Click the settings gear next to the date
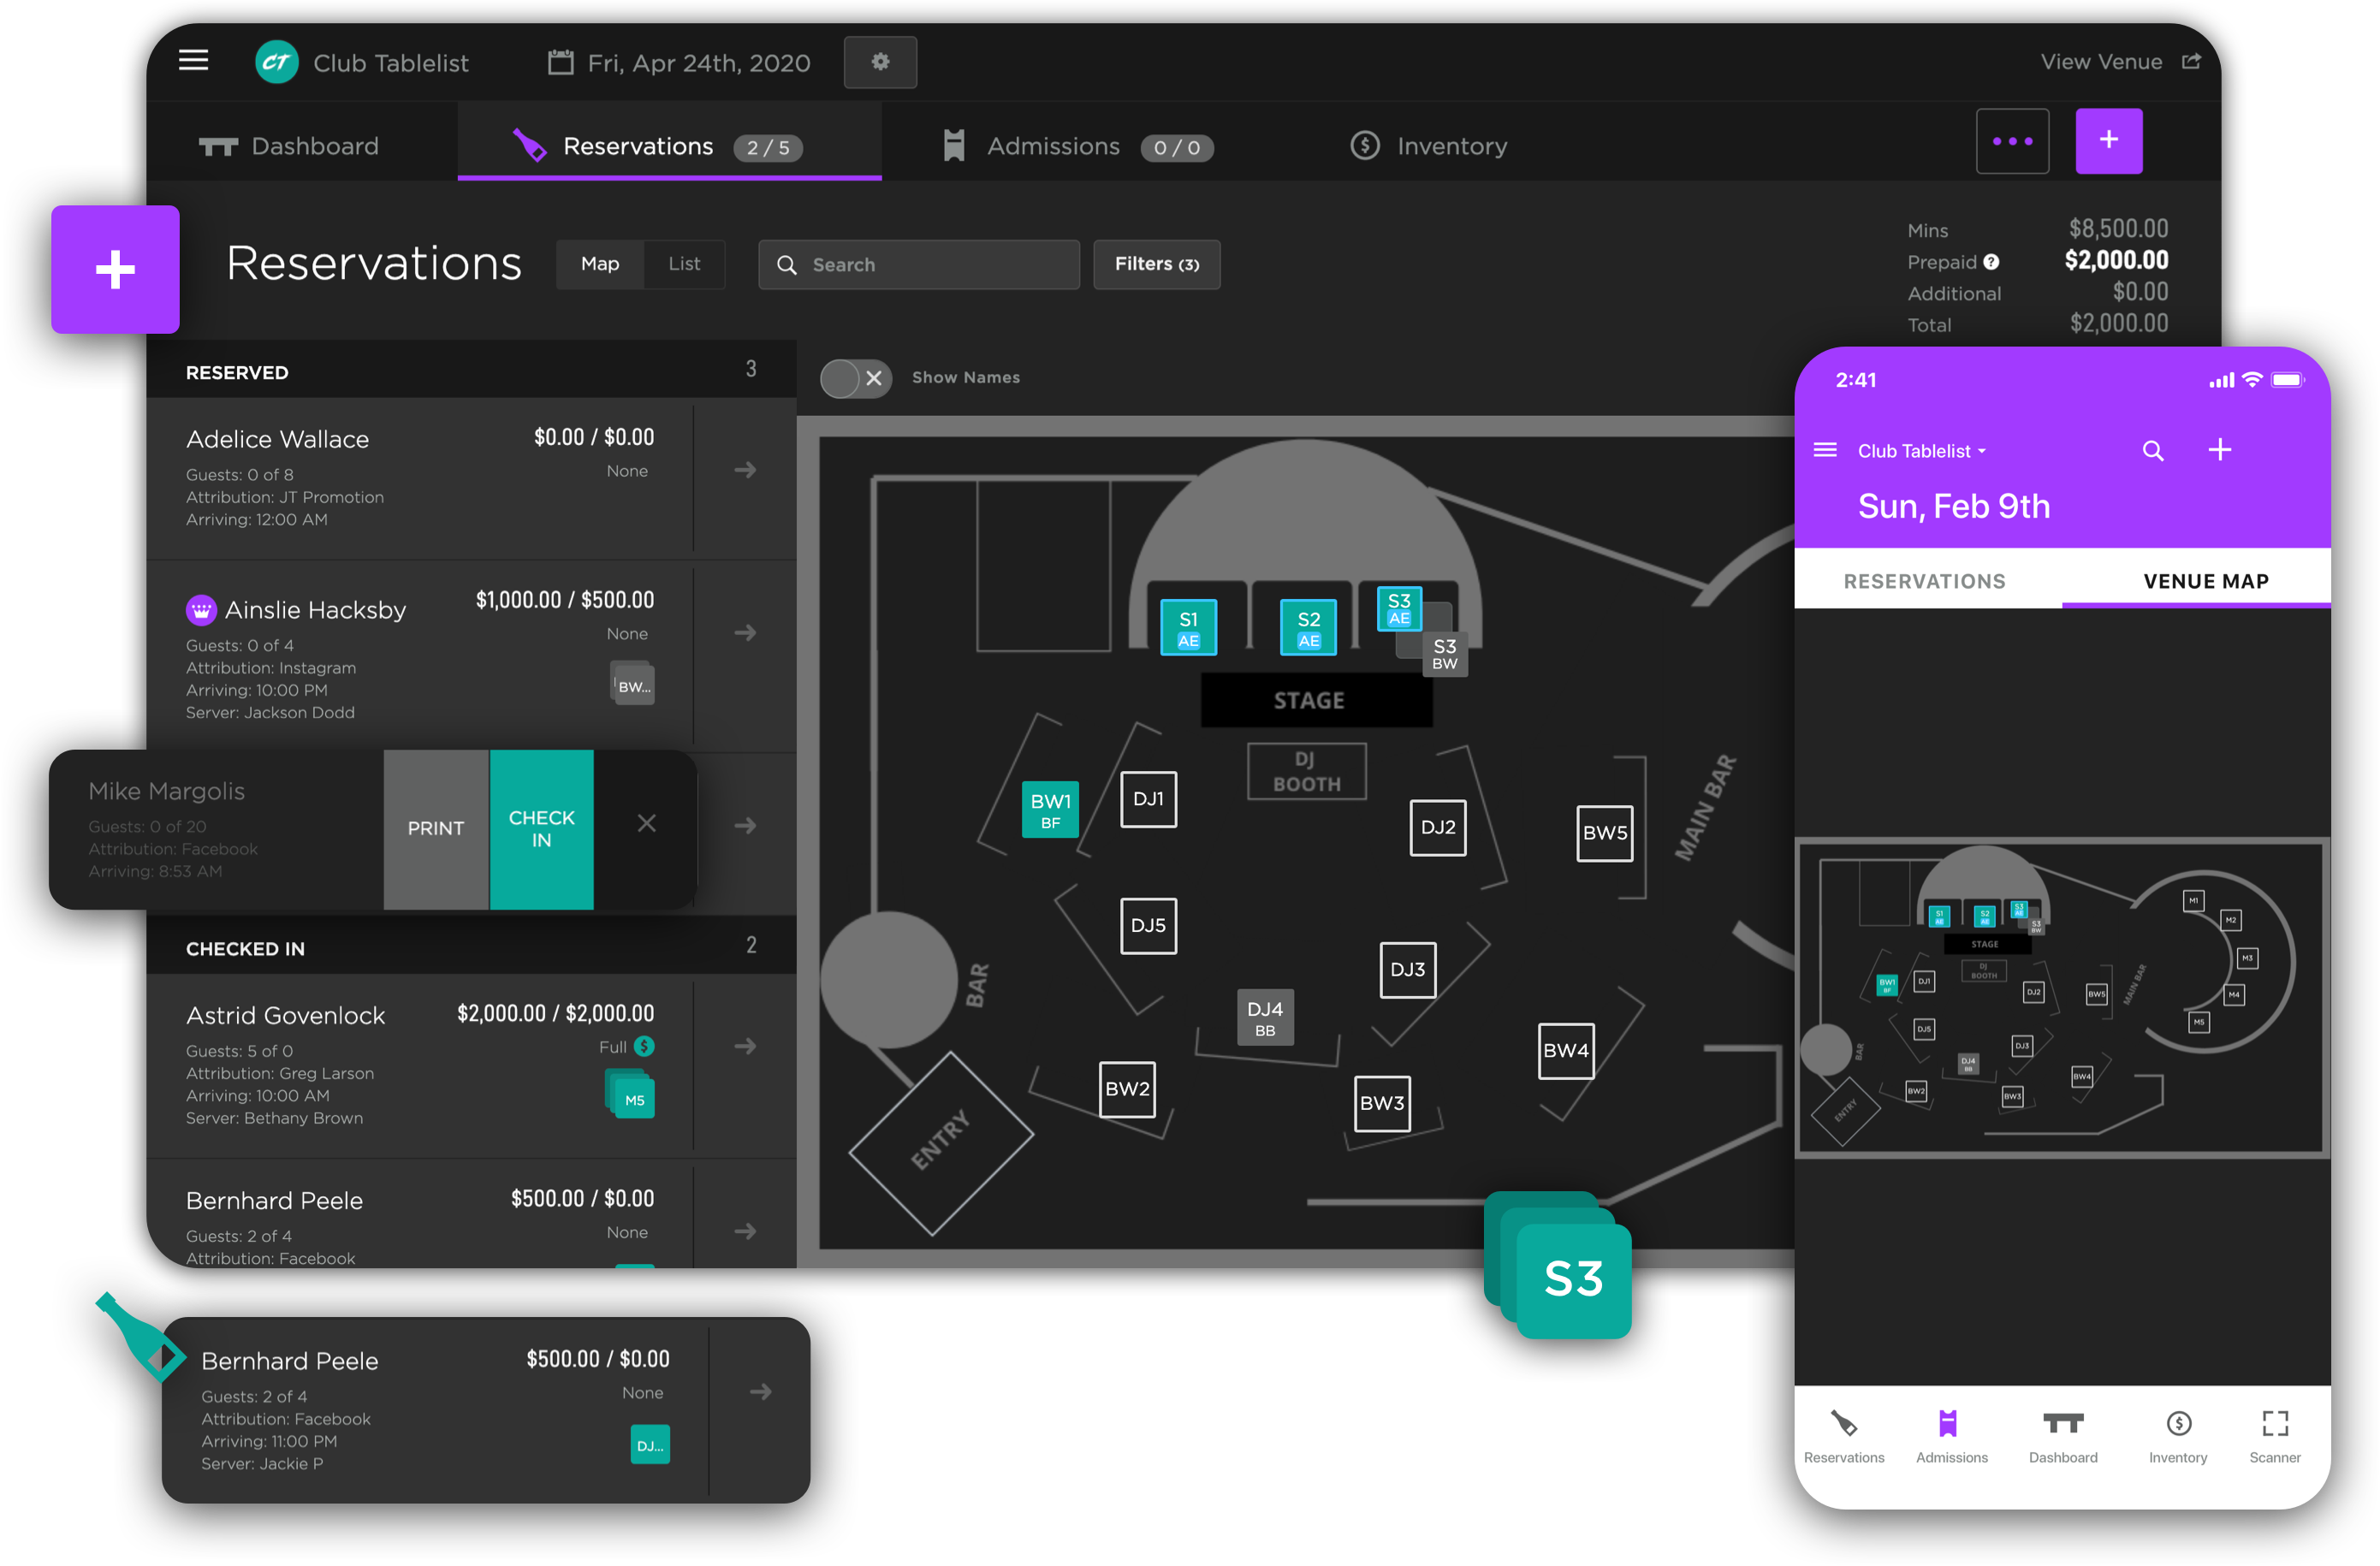The height and width of the screenshot is (1566, 2380). coord(879,62)
